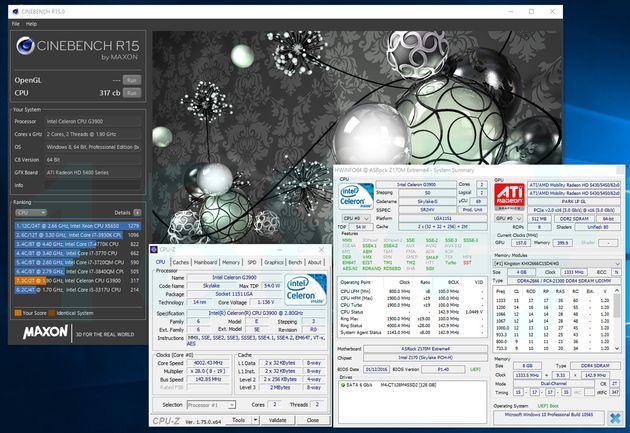630x433 pixels.
Task: Click the Intel Celeron logo in HWiNFO
Action: (356, 196)
